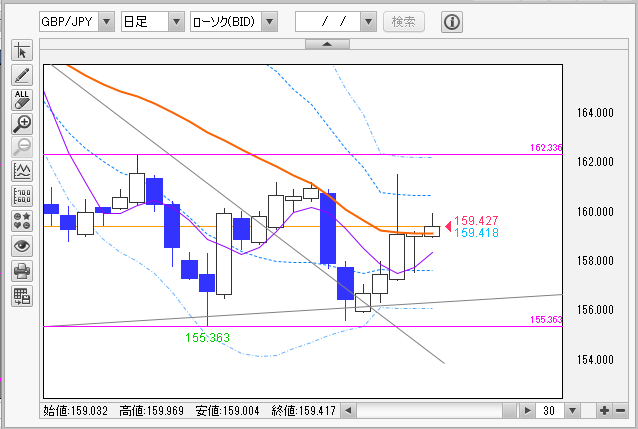Increase bars with plus button

click(605, 411)
